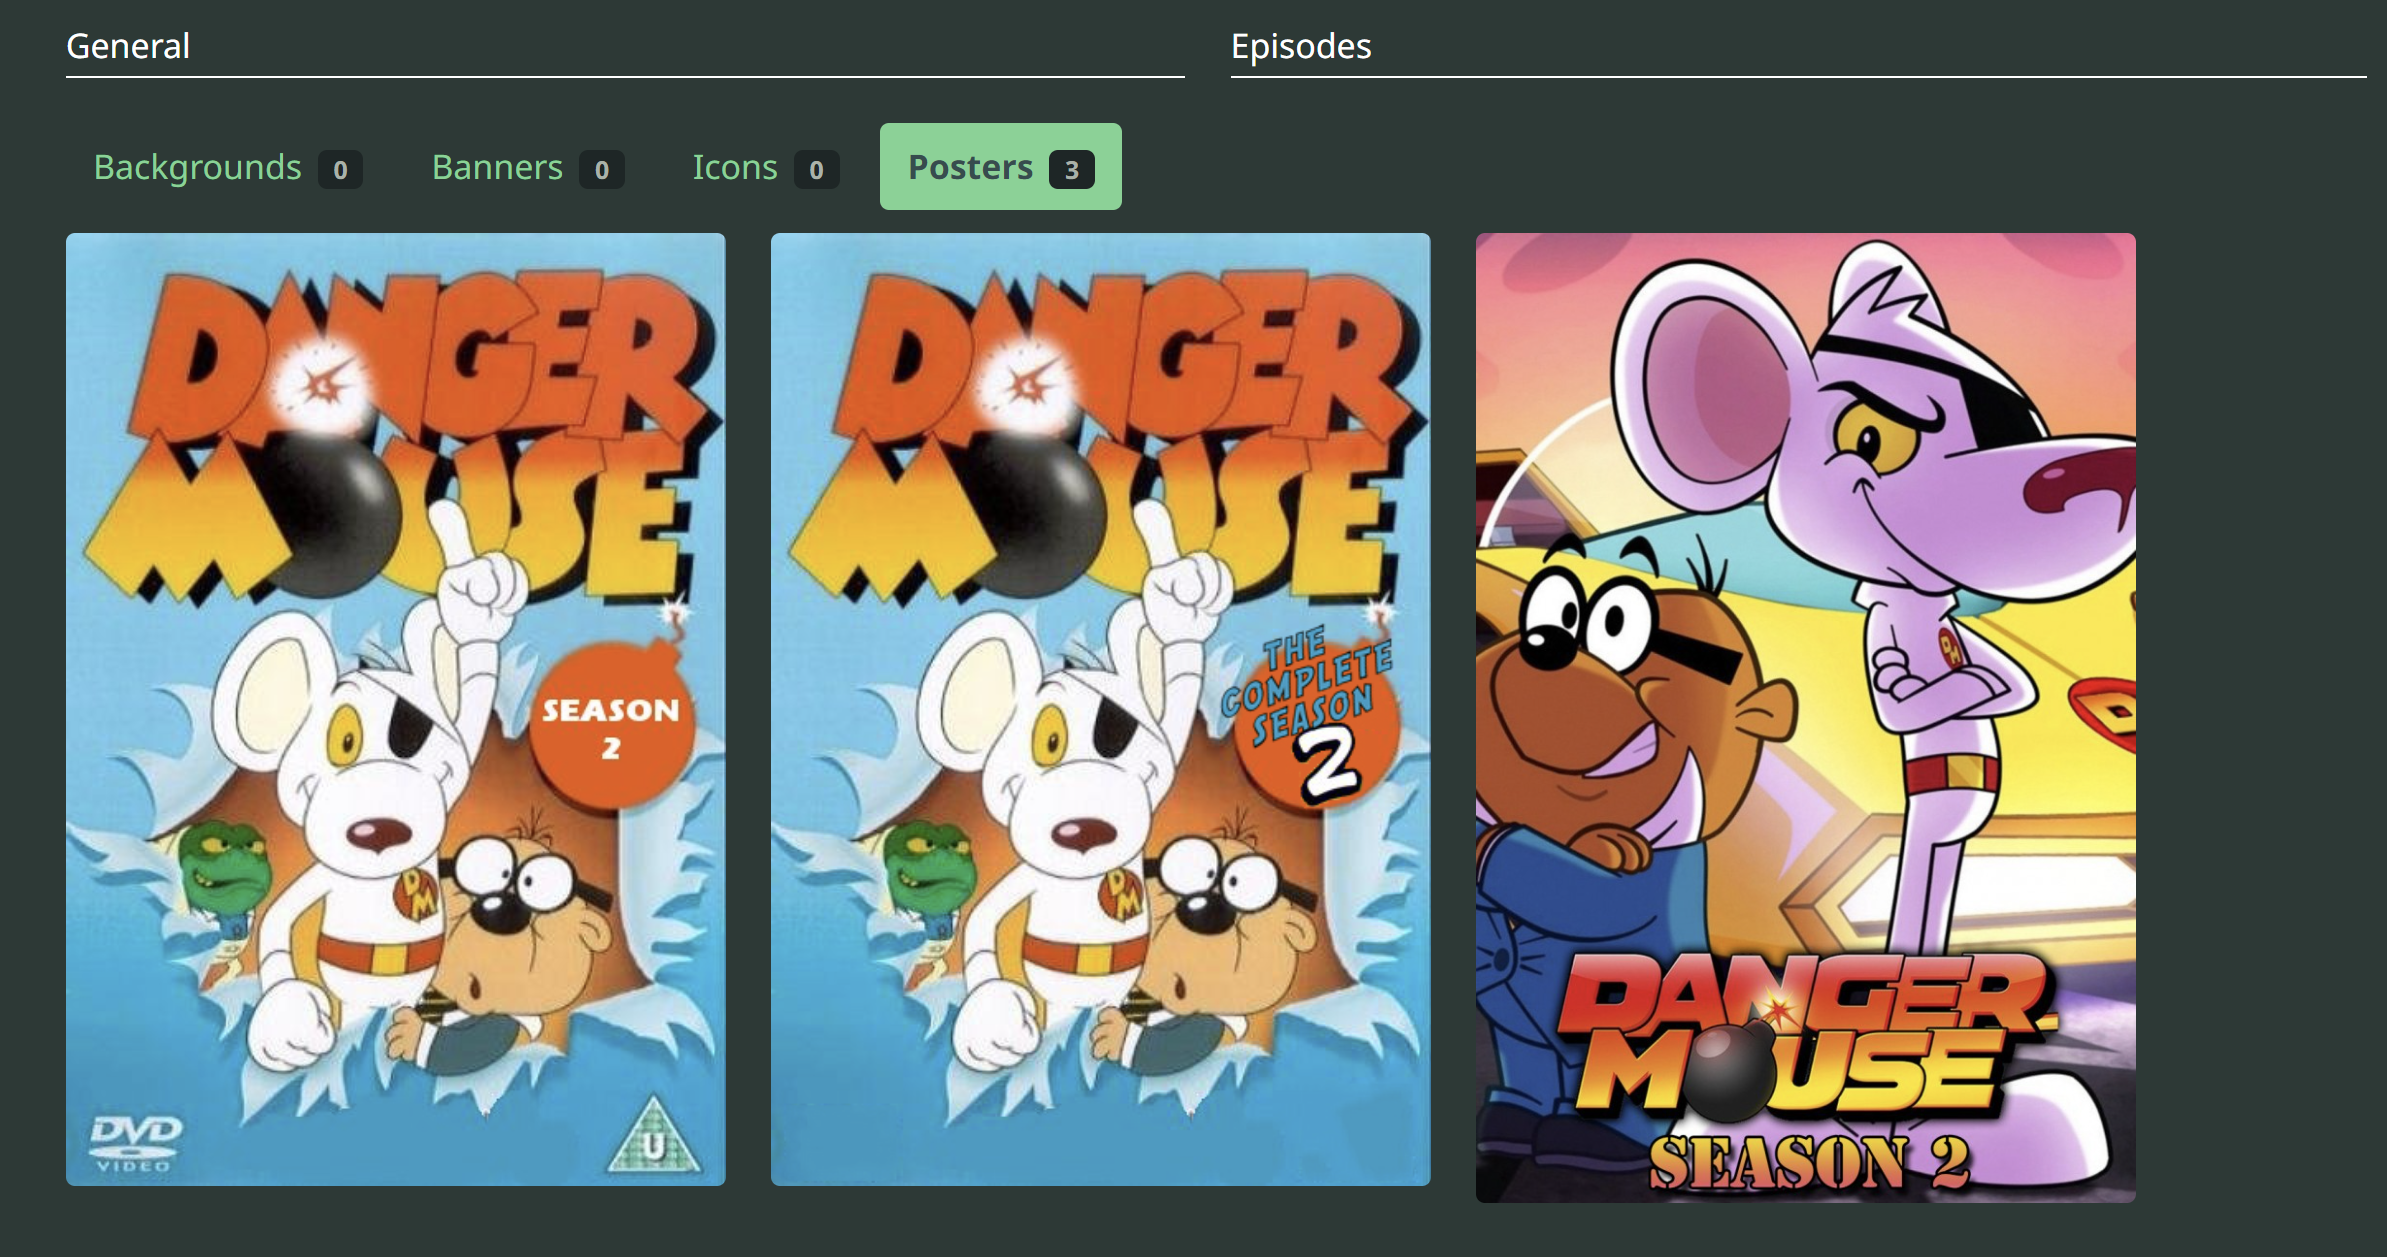2387x1257 pixels.
Task: Click the General section heading
Action: 128,46
